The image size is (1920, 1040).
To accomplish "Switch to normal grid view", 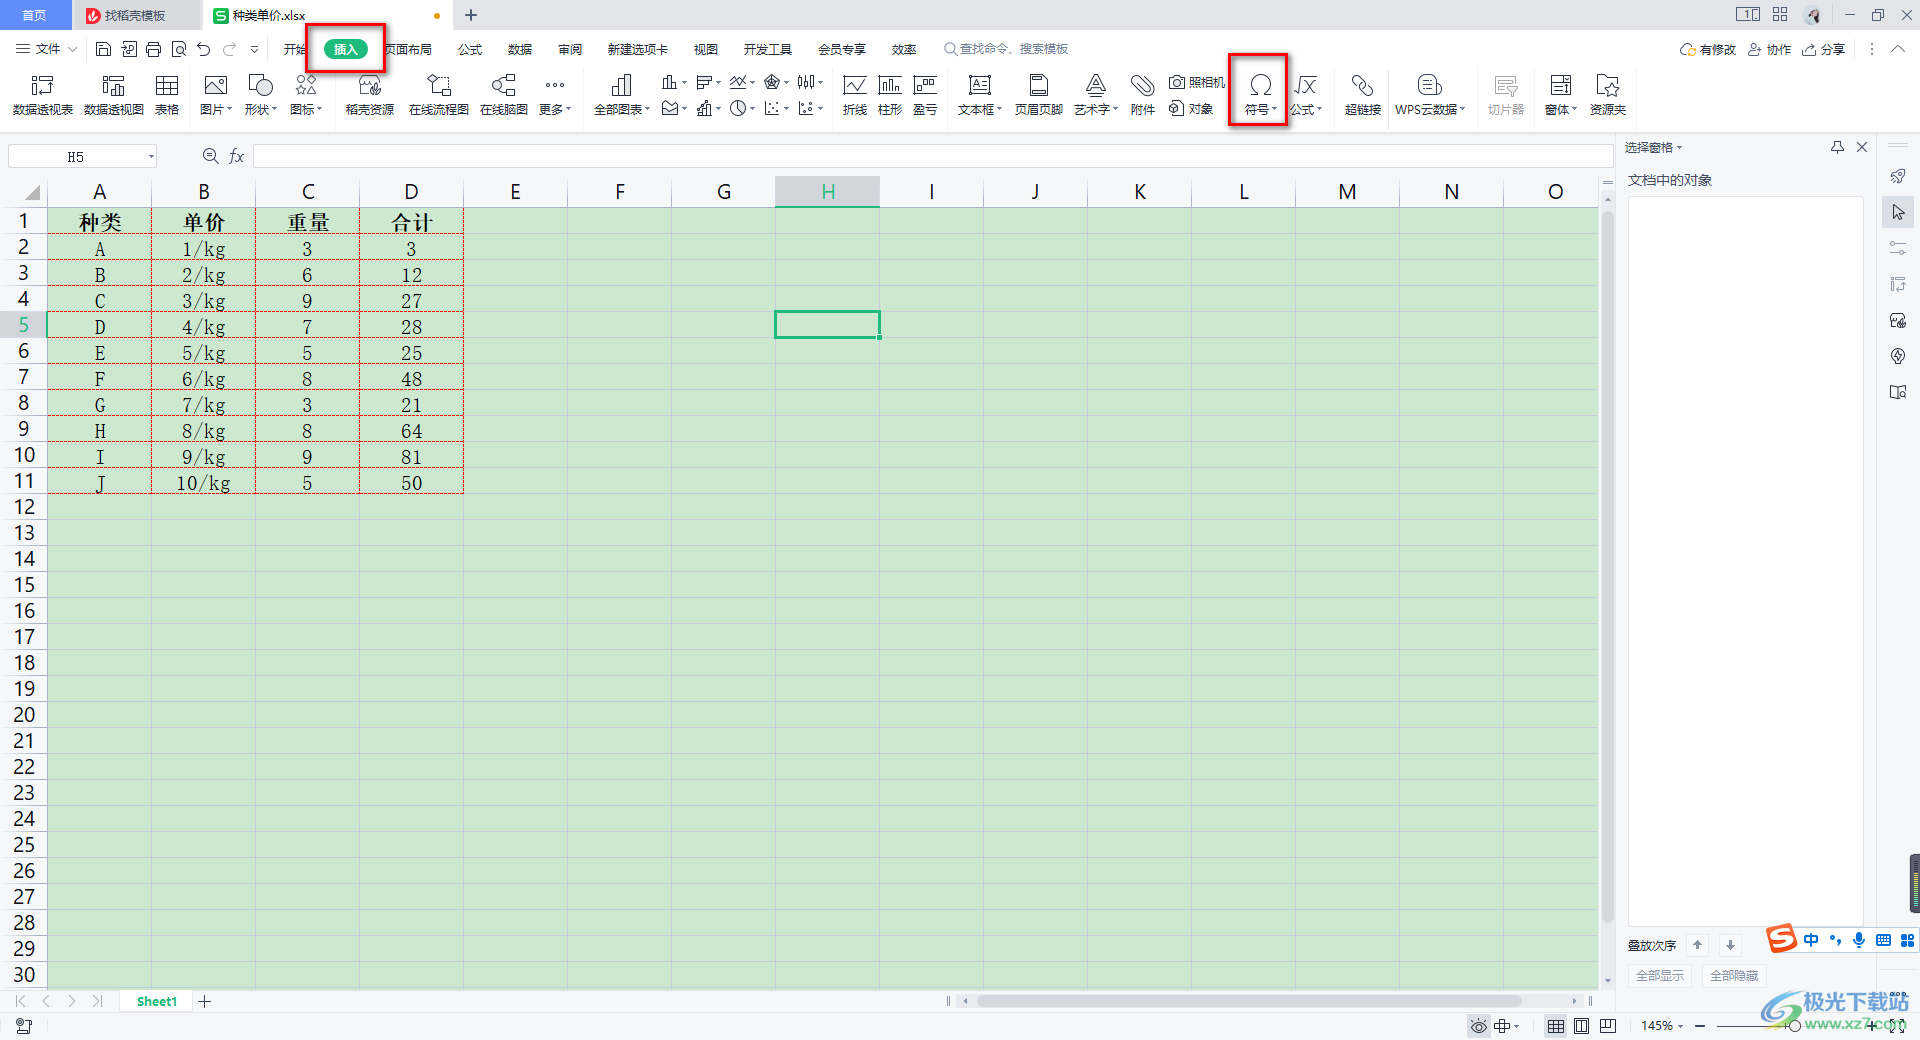I will [1556, 1026].
